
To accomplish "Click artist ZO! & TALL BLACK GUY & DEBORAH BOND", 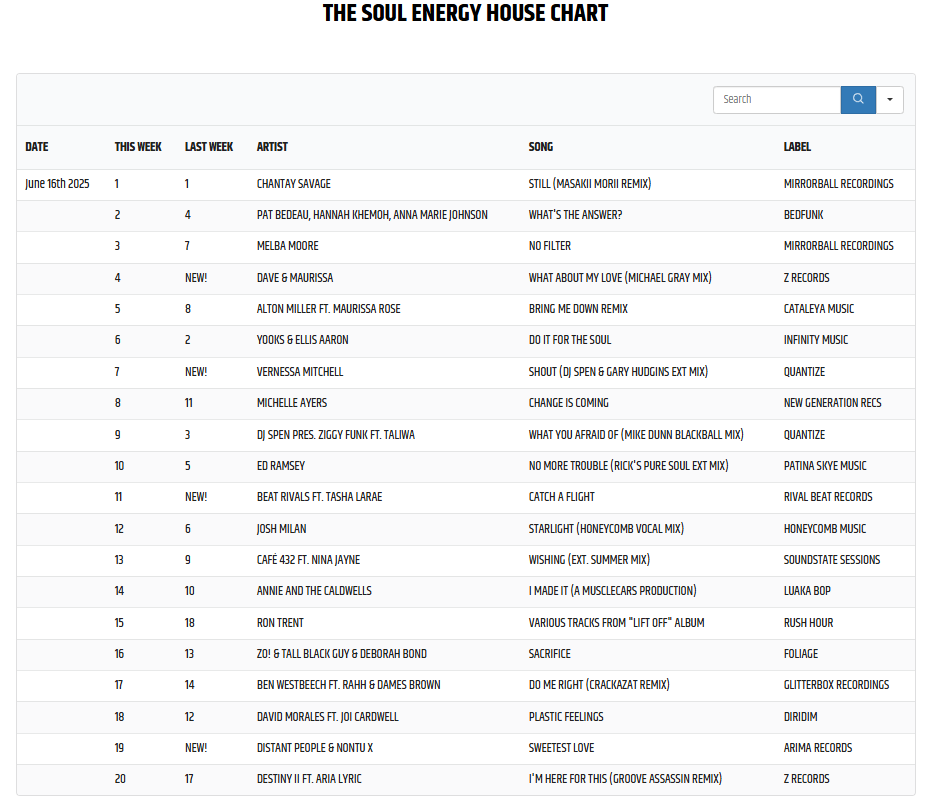I will pyautogui.click(x=341, y=654).
